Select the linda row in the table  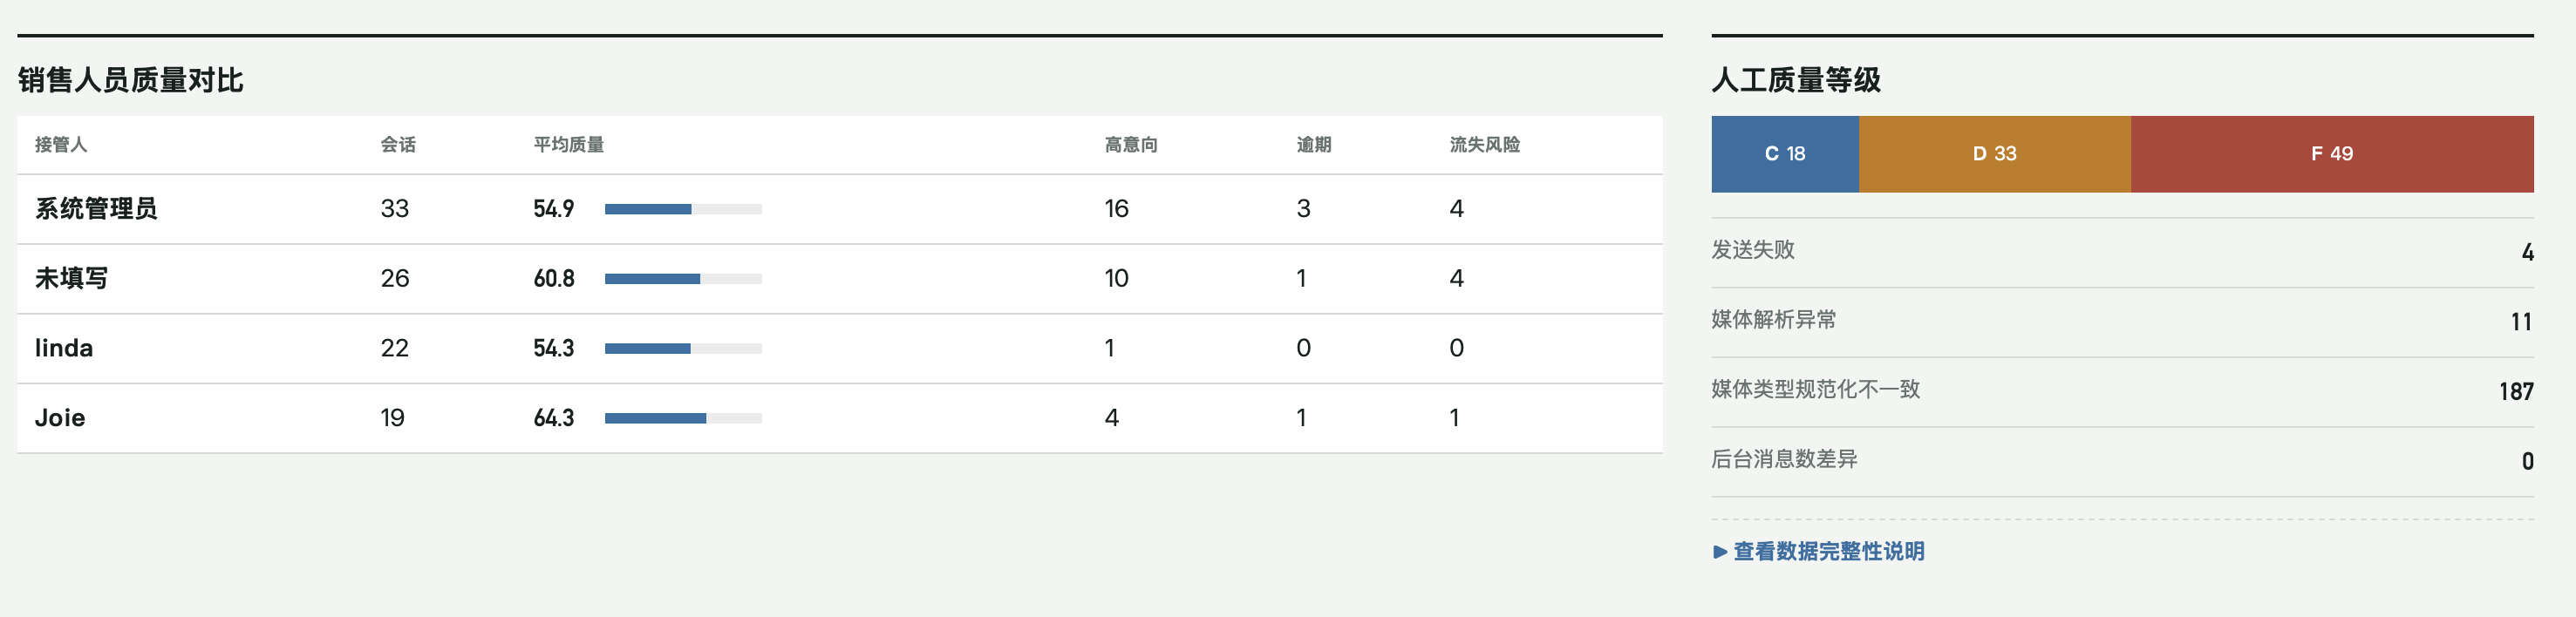840,349
